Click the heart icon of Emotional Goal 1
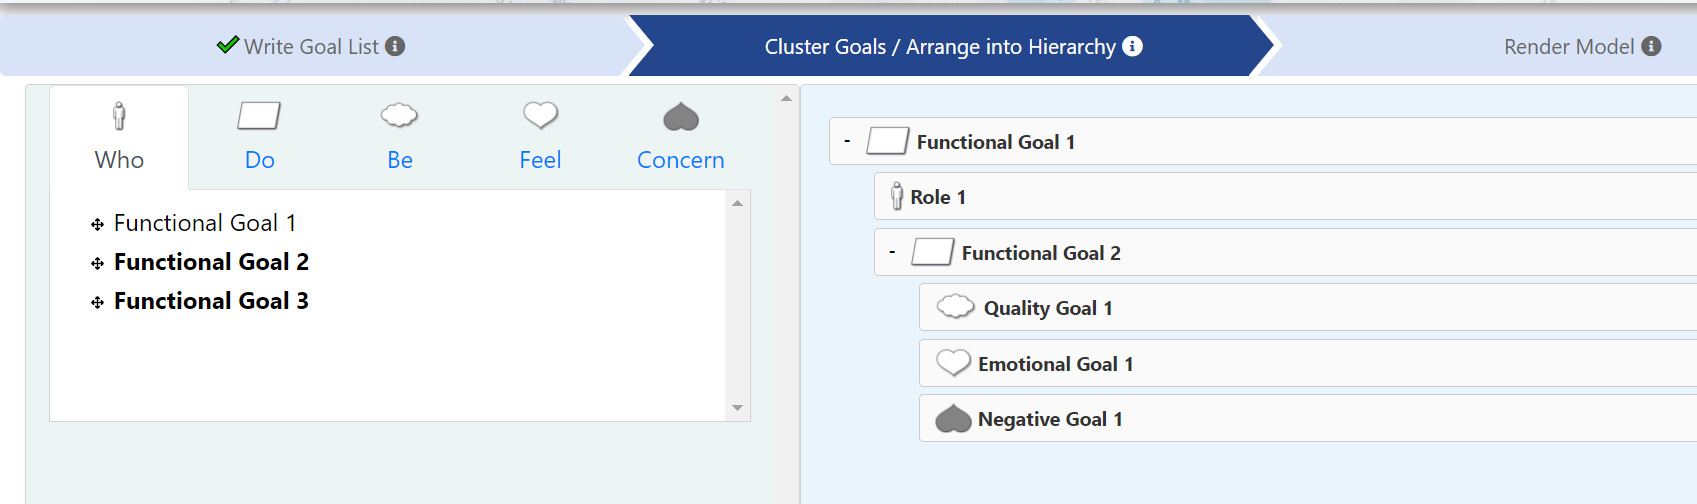Viewport: 1697px width, 504px height. 953,362
